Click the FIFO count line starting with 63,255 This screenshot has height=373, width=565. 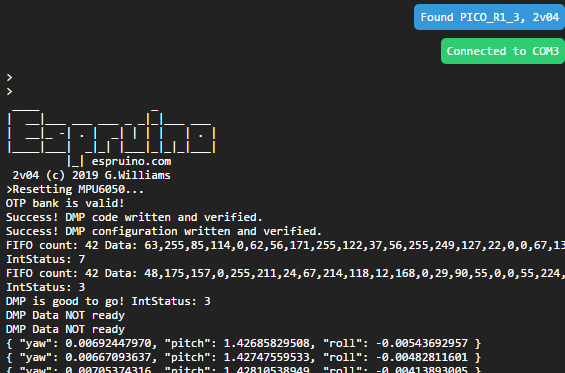click(285, 245)
